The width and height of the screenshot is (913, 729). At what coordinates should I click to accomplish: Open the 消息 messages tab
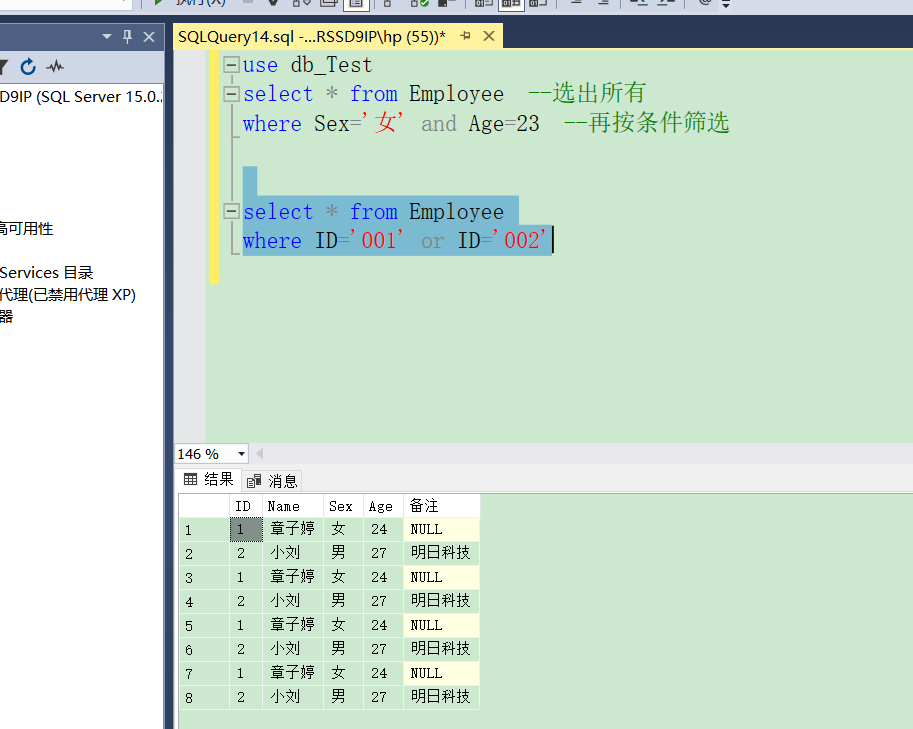pyautogui.click(x=272, y=481)
